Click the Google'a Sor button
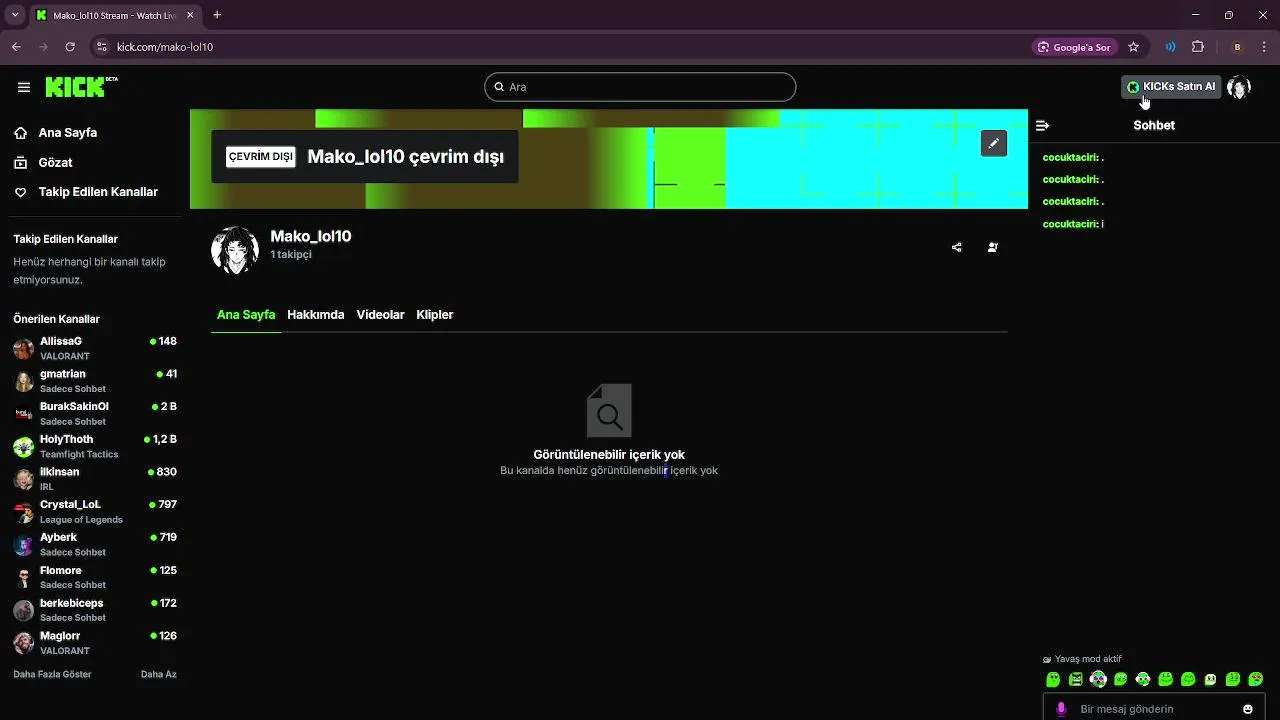1280x720 pixels. coord(1074,47)
